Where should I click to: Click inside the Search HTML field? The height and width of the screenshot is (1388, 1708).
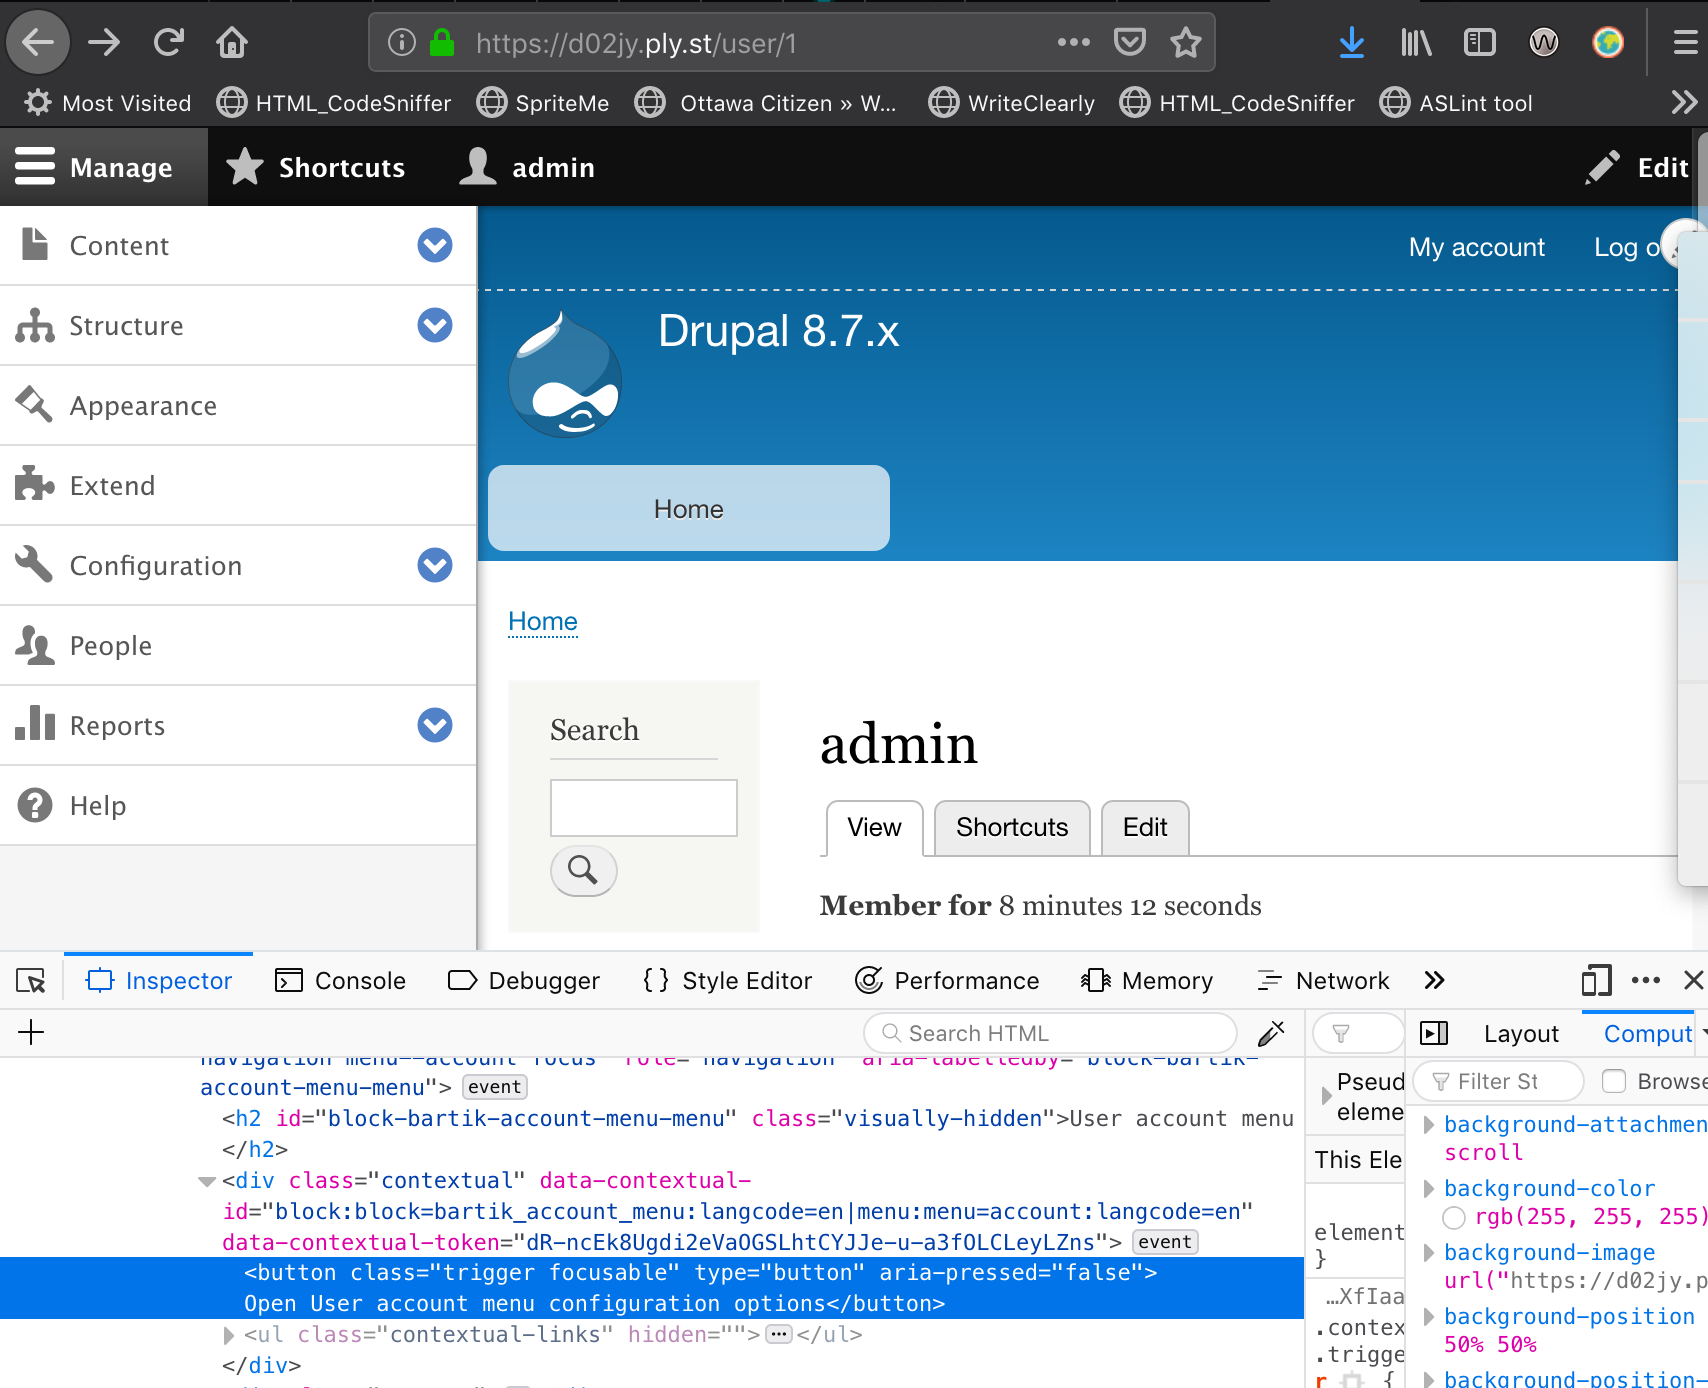[1050, 1033]
